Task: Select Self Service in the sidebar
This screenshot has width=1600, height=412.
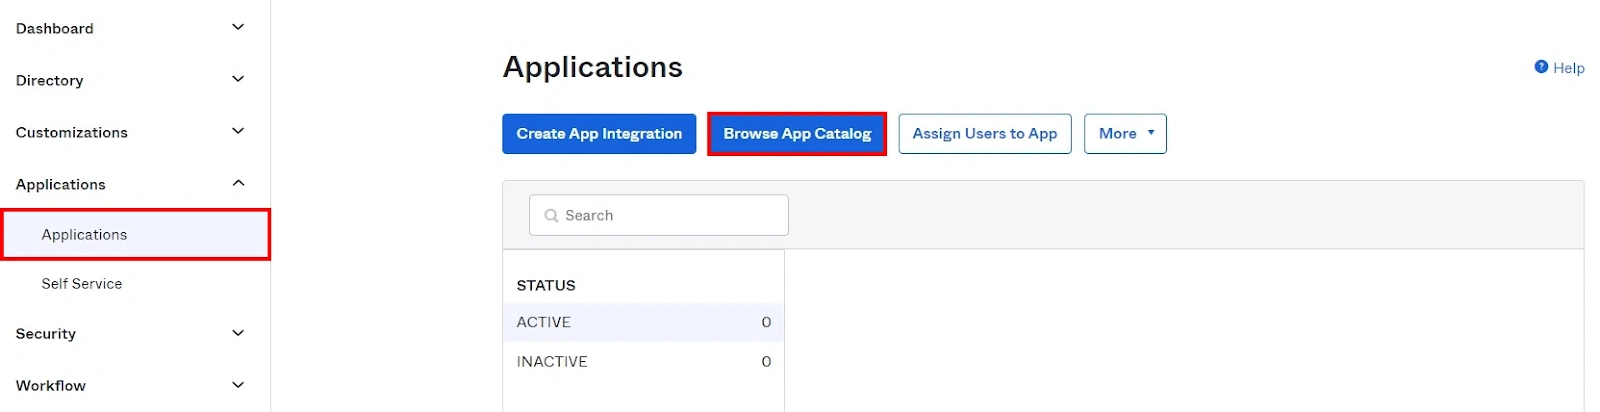Action: click(82, 284)
